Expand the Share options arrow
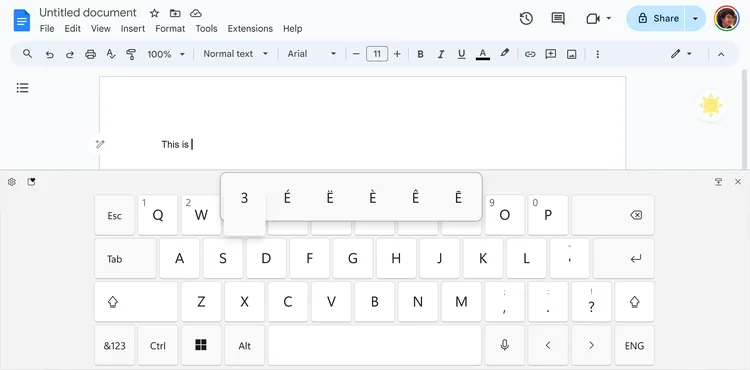750x370 pixels. tap(695, 19)
